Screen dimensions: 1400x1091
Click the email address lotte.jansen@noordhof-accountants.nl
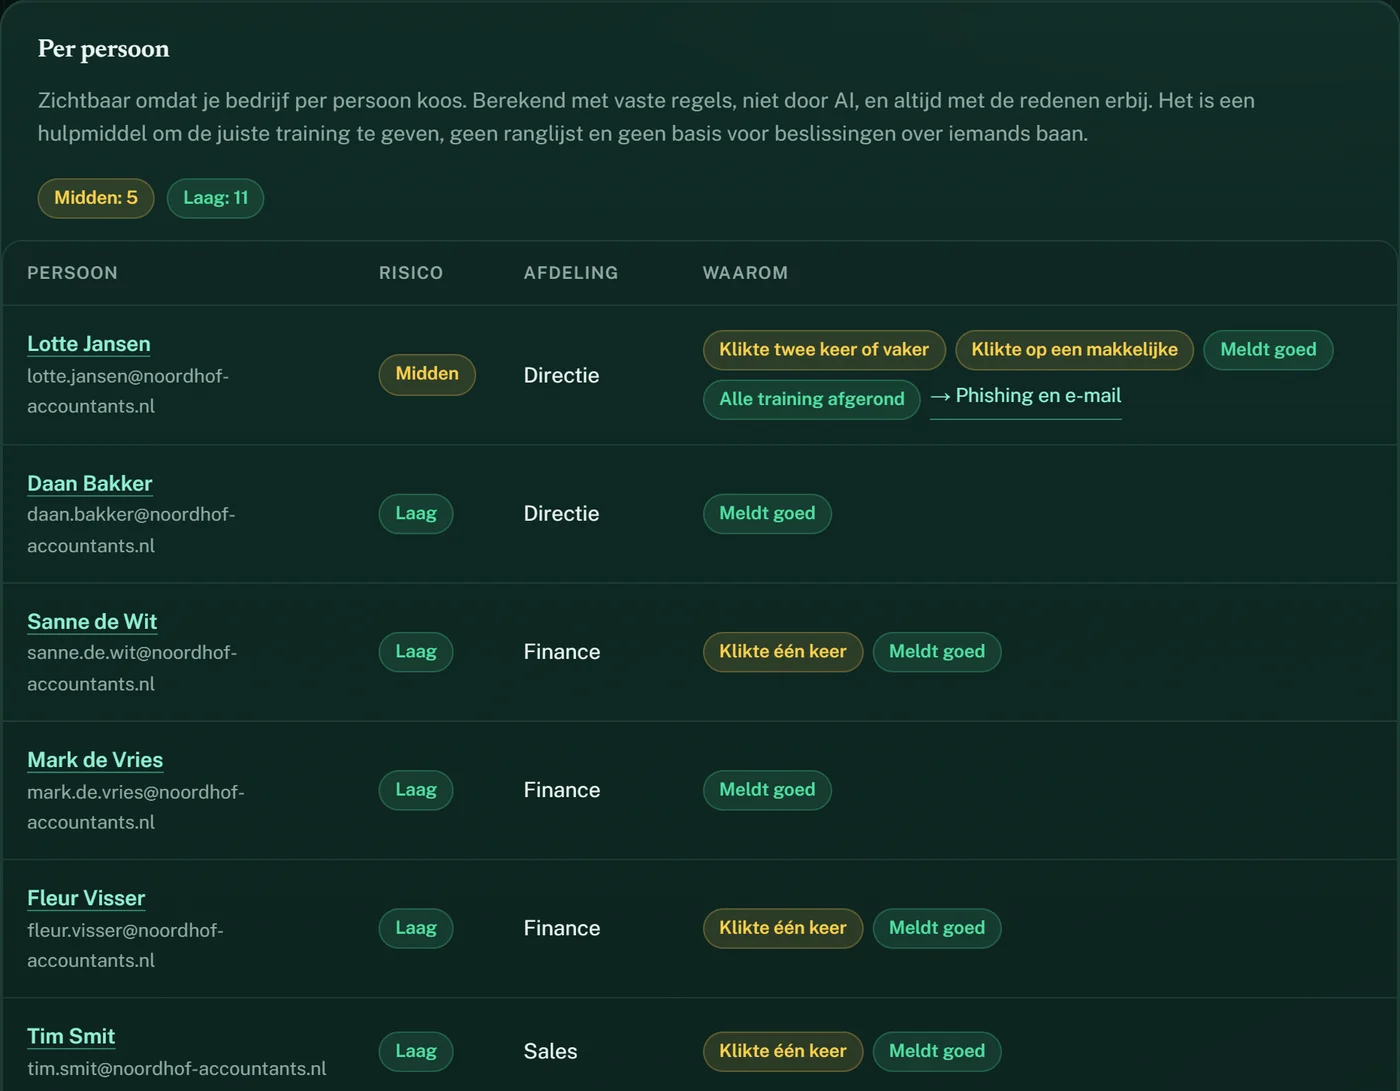point(128,391)
